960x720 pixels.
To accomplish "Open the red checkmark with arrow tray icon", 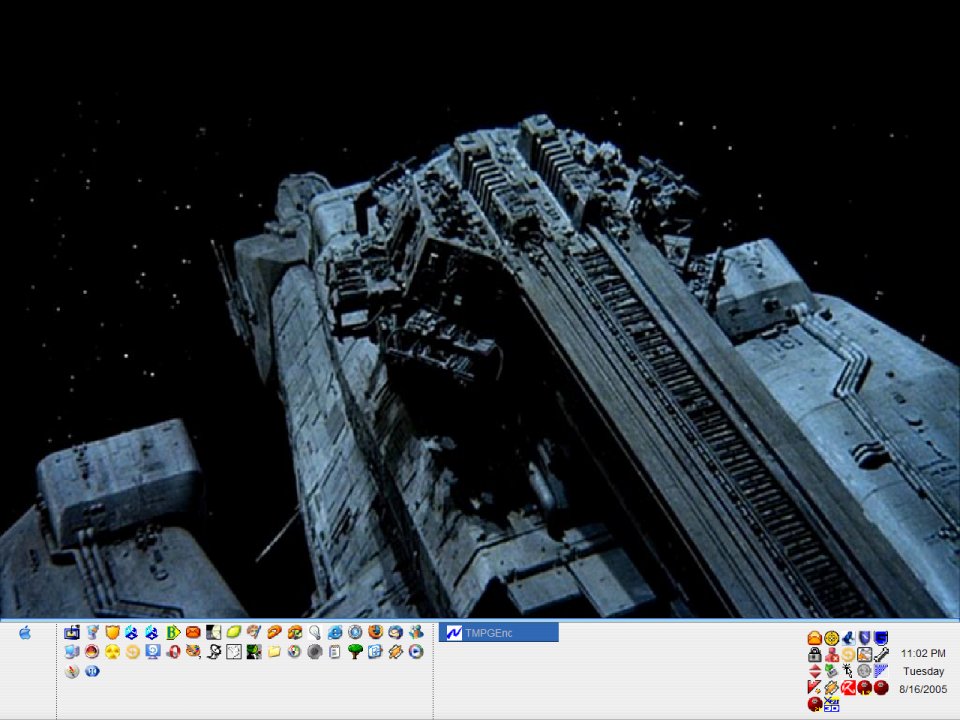I will click(815, 688).
